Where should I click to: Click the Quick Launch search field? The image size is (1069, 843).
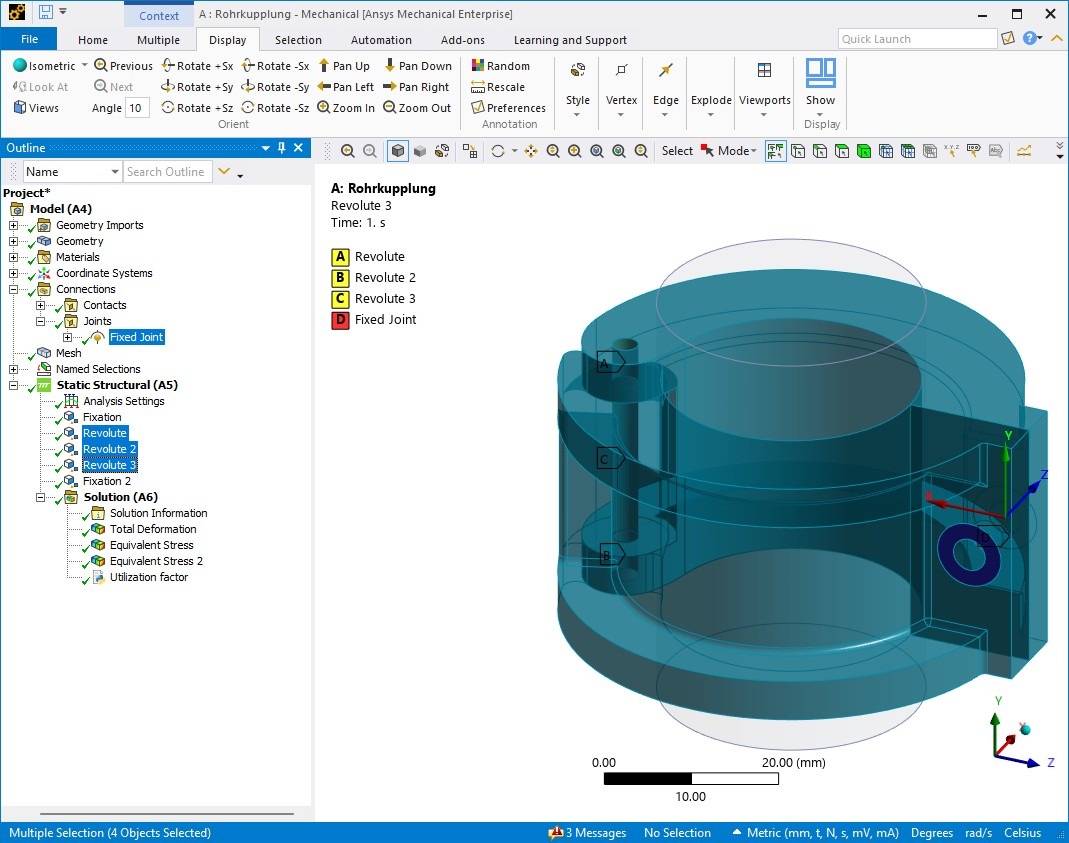point(916,39)
